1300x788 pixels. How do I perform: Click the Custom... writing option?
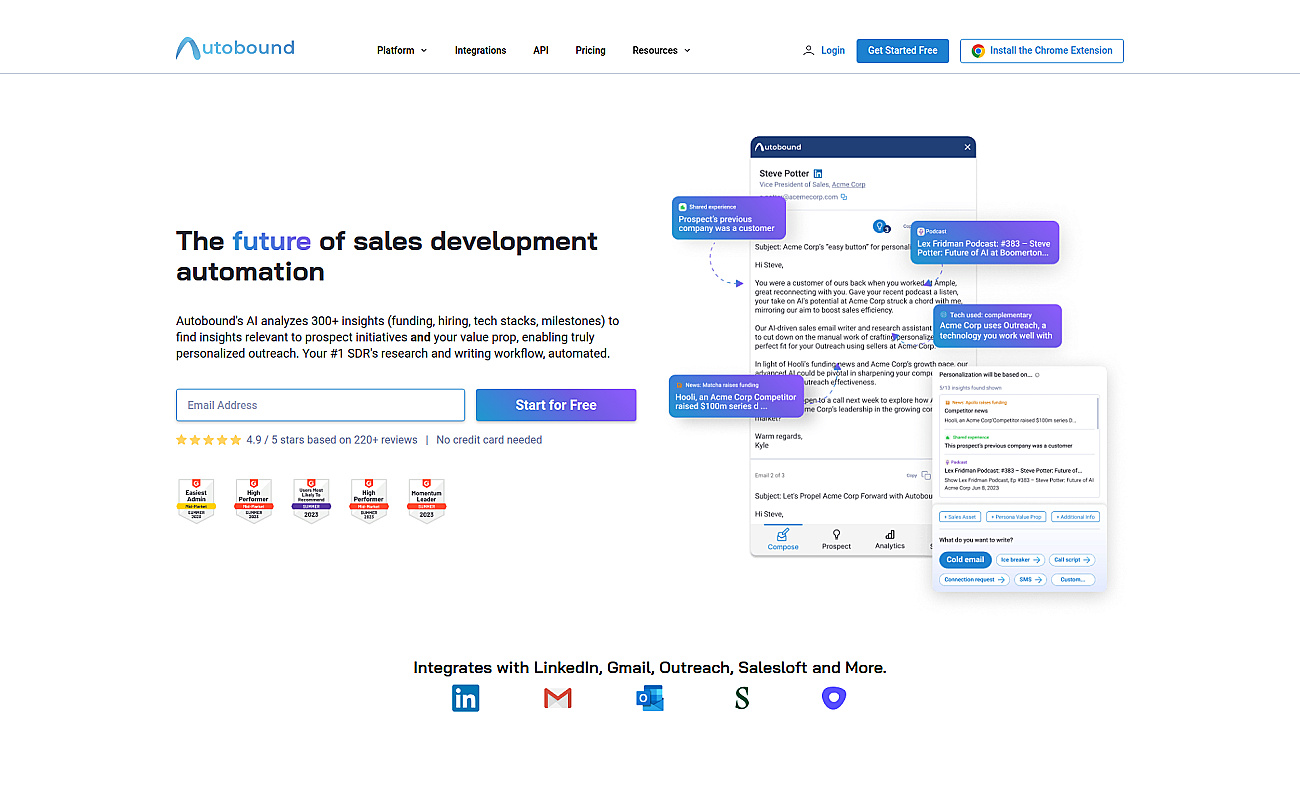[1073, 580]
